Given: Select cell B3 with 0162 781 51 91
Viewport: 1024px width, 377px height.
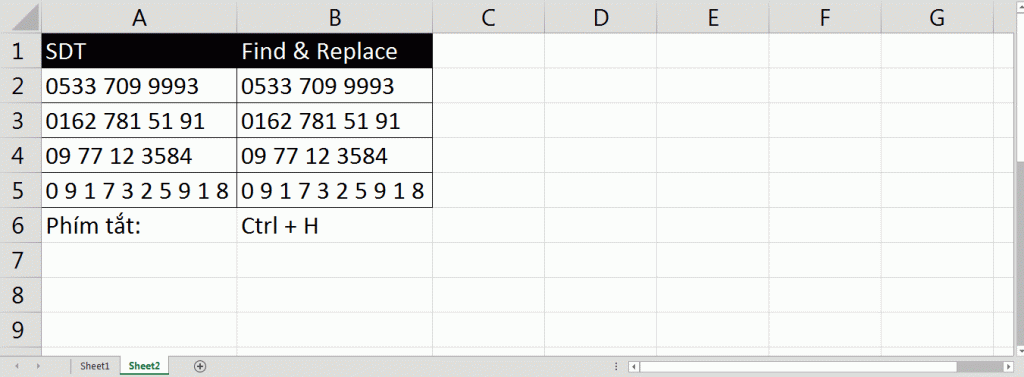Looking at the screenshot, I should tap(334, 121).
